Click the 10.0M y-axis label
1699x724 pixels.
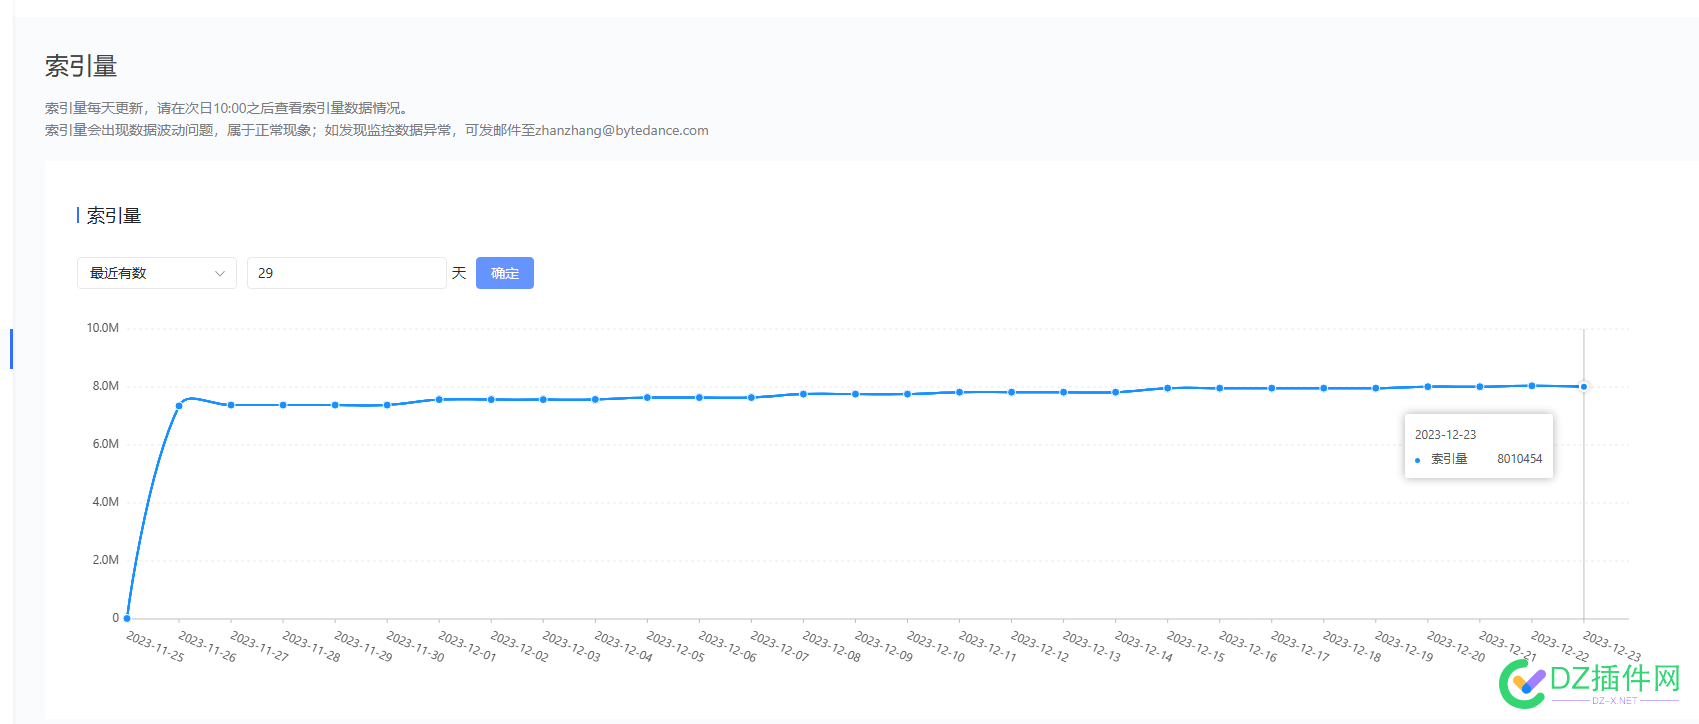click(102, 328)
